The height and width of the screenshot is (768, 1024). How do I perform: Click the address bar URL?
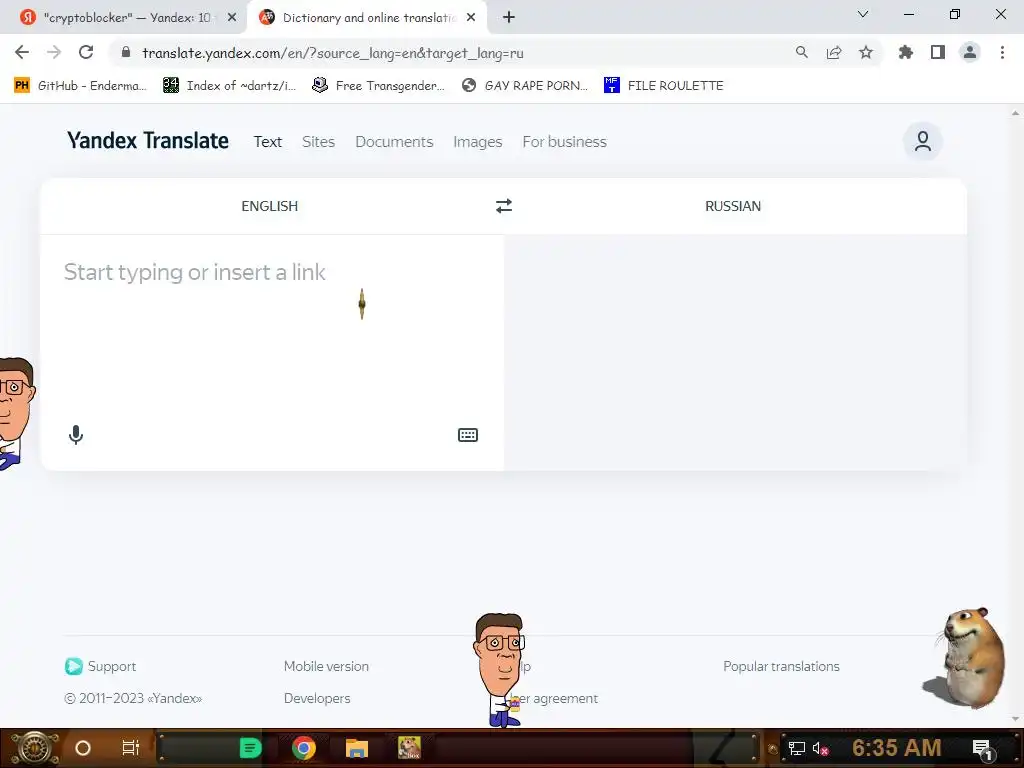[x=332, y=53]
